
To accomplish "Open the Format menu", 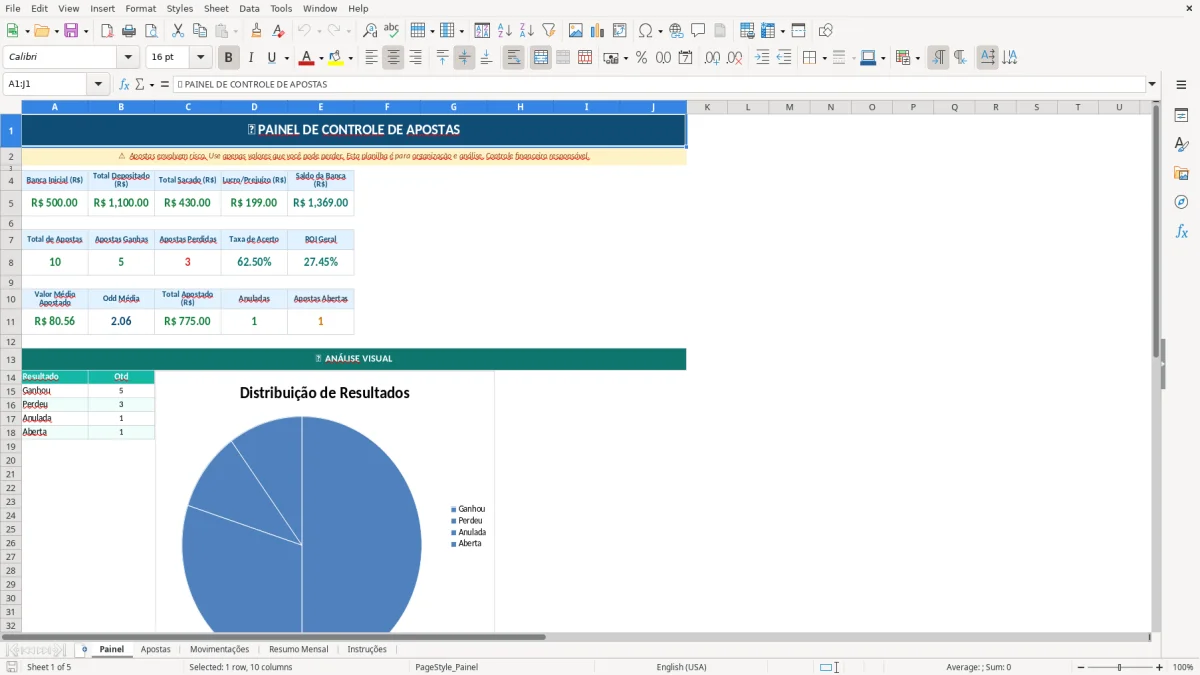I will click(x=140, y=8).
